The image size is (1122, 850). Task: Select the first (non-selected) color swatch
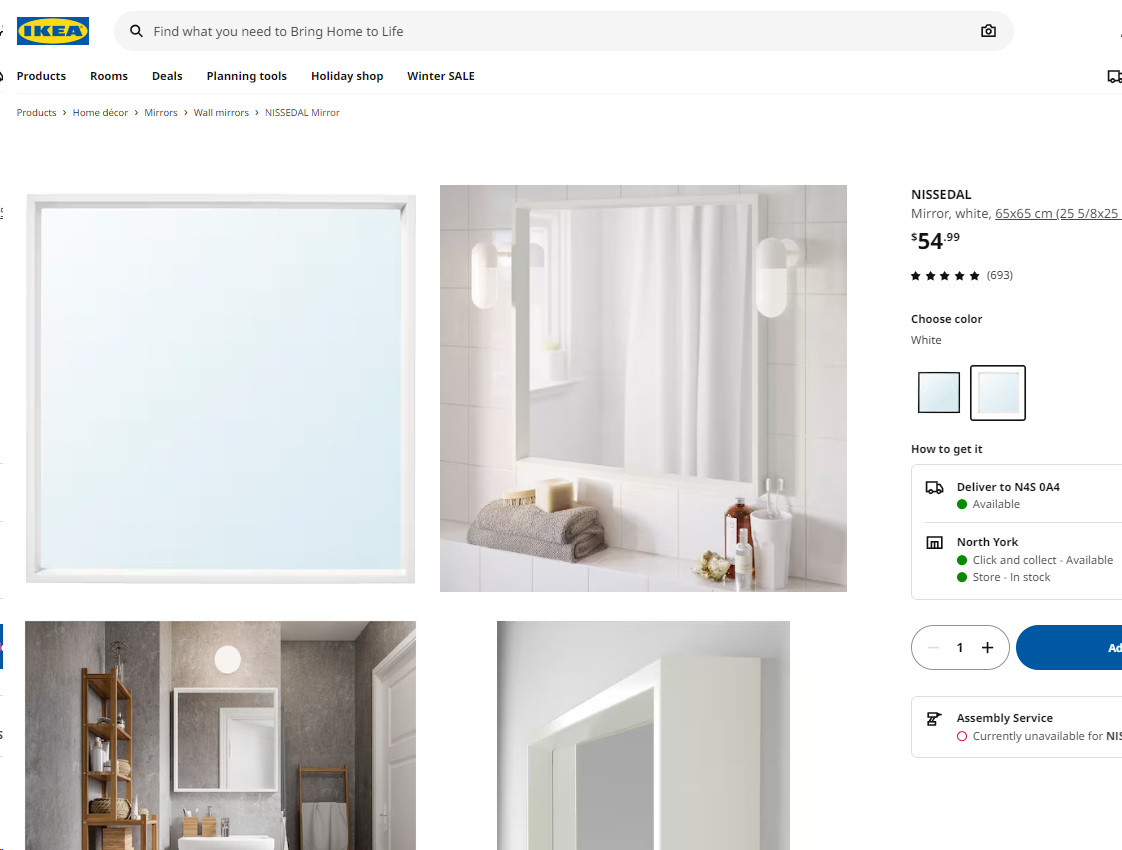pyautogui.click(x=939, y=393)
